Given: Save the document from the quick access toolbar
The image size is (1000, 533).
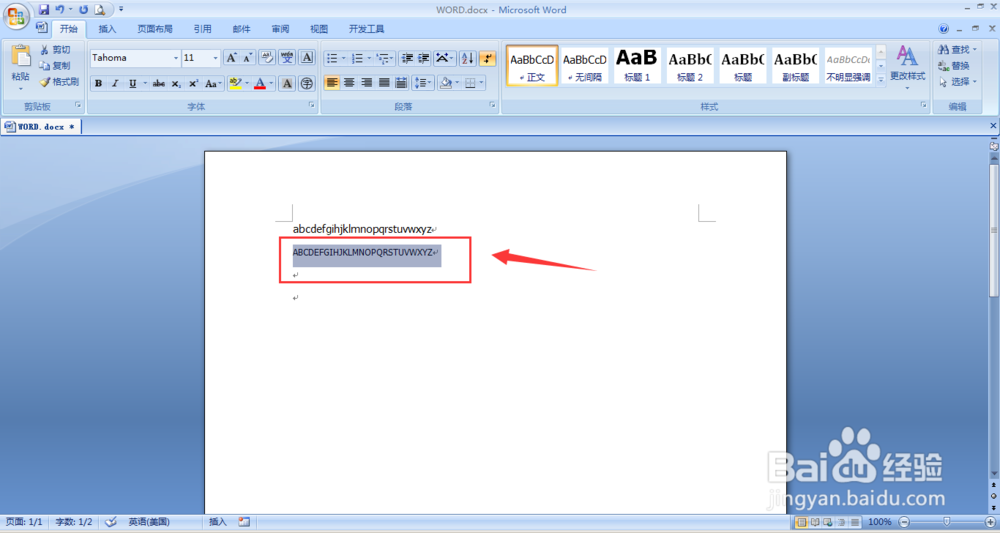Looking at the screenshot, I should tap(43, 10).
